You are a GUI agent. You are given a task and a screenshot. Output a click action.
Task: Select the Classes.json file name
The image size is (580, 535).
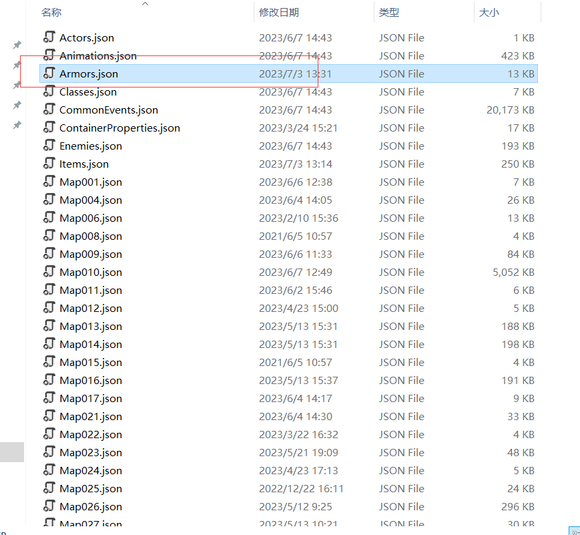click(88, 92)
